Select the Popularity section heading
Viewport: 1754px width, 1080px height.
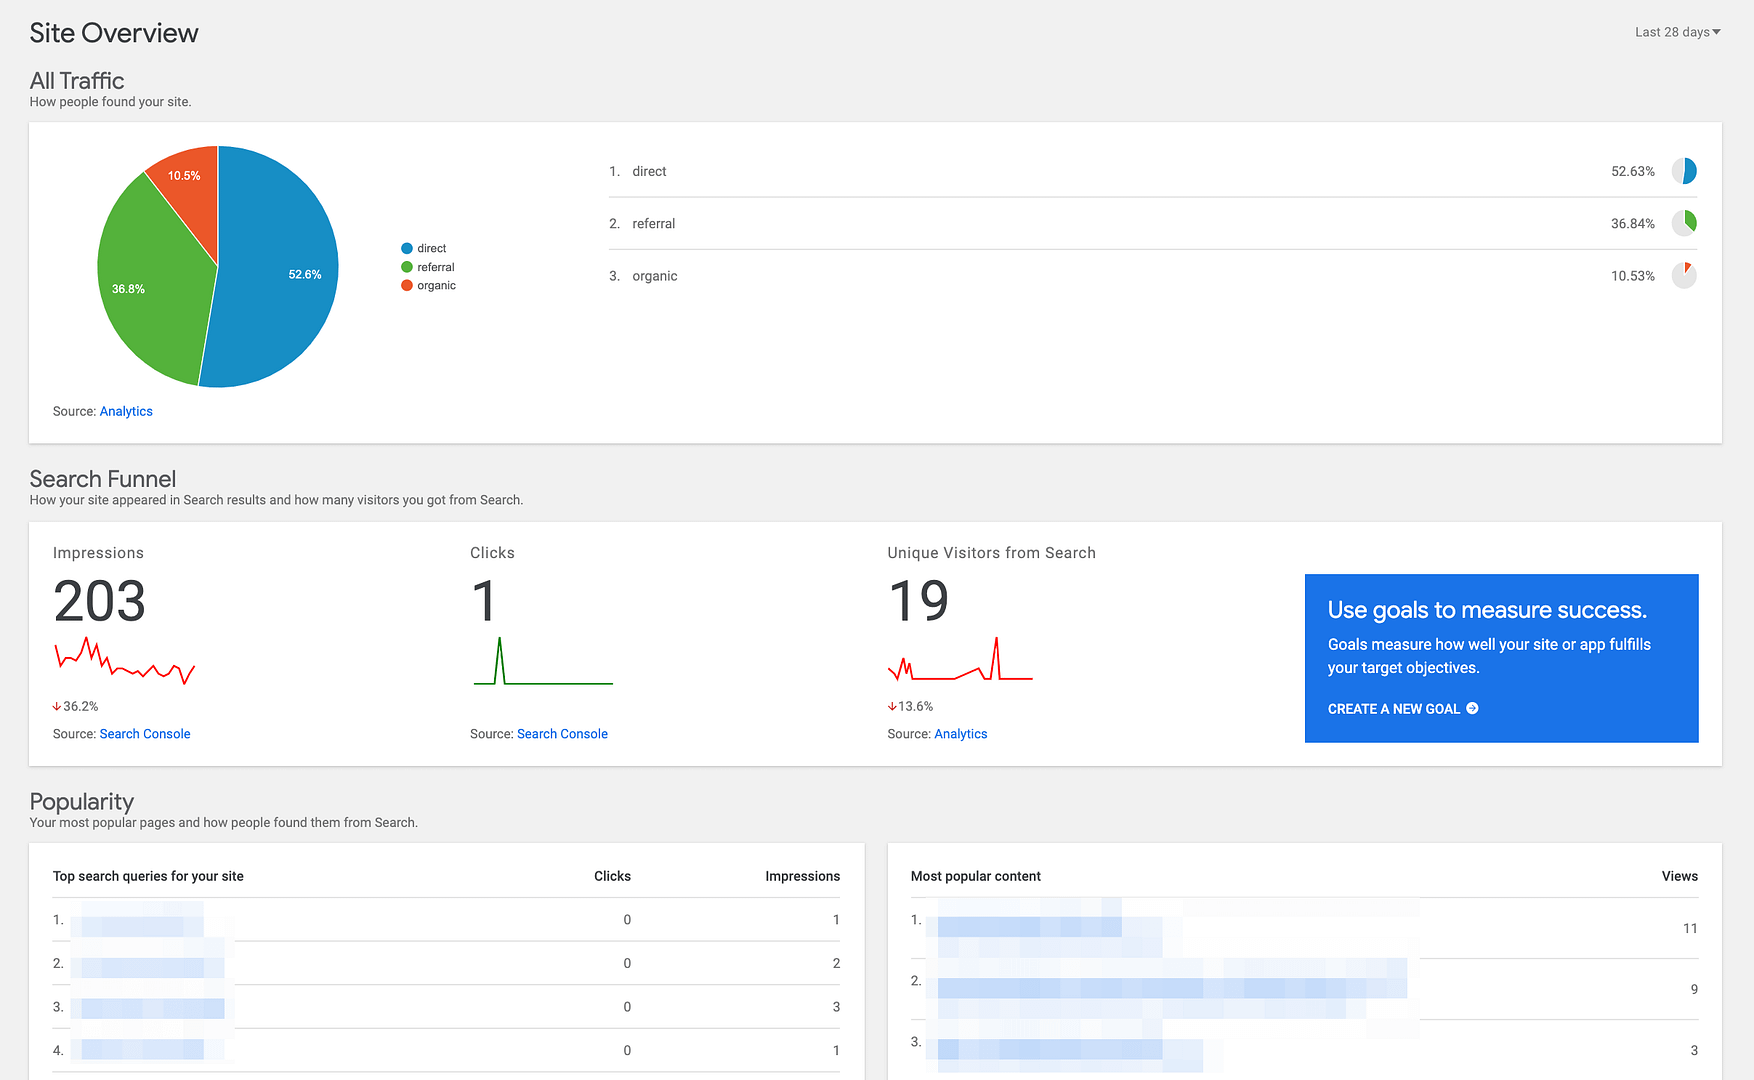click(81, 802)
